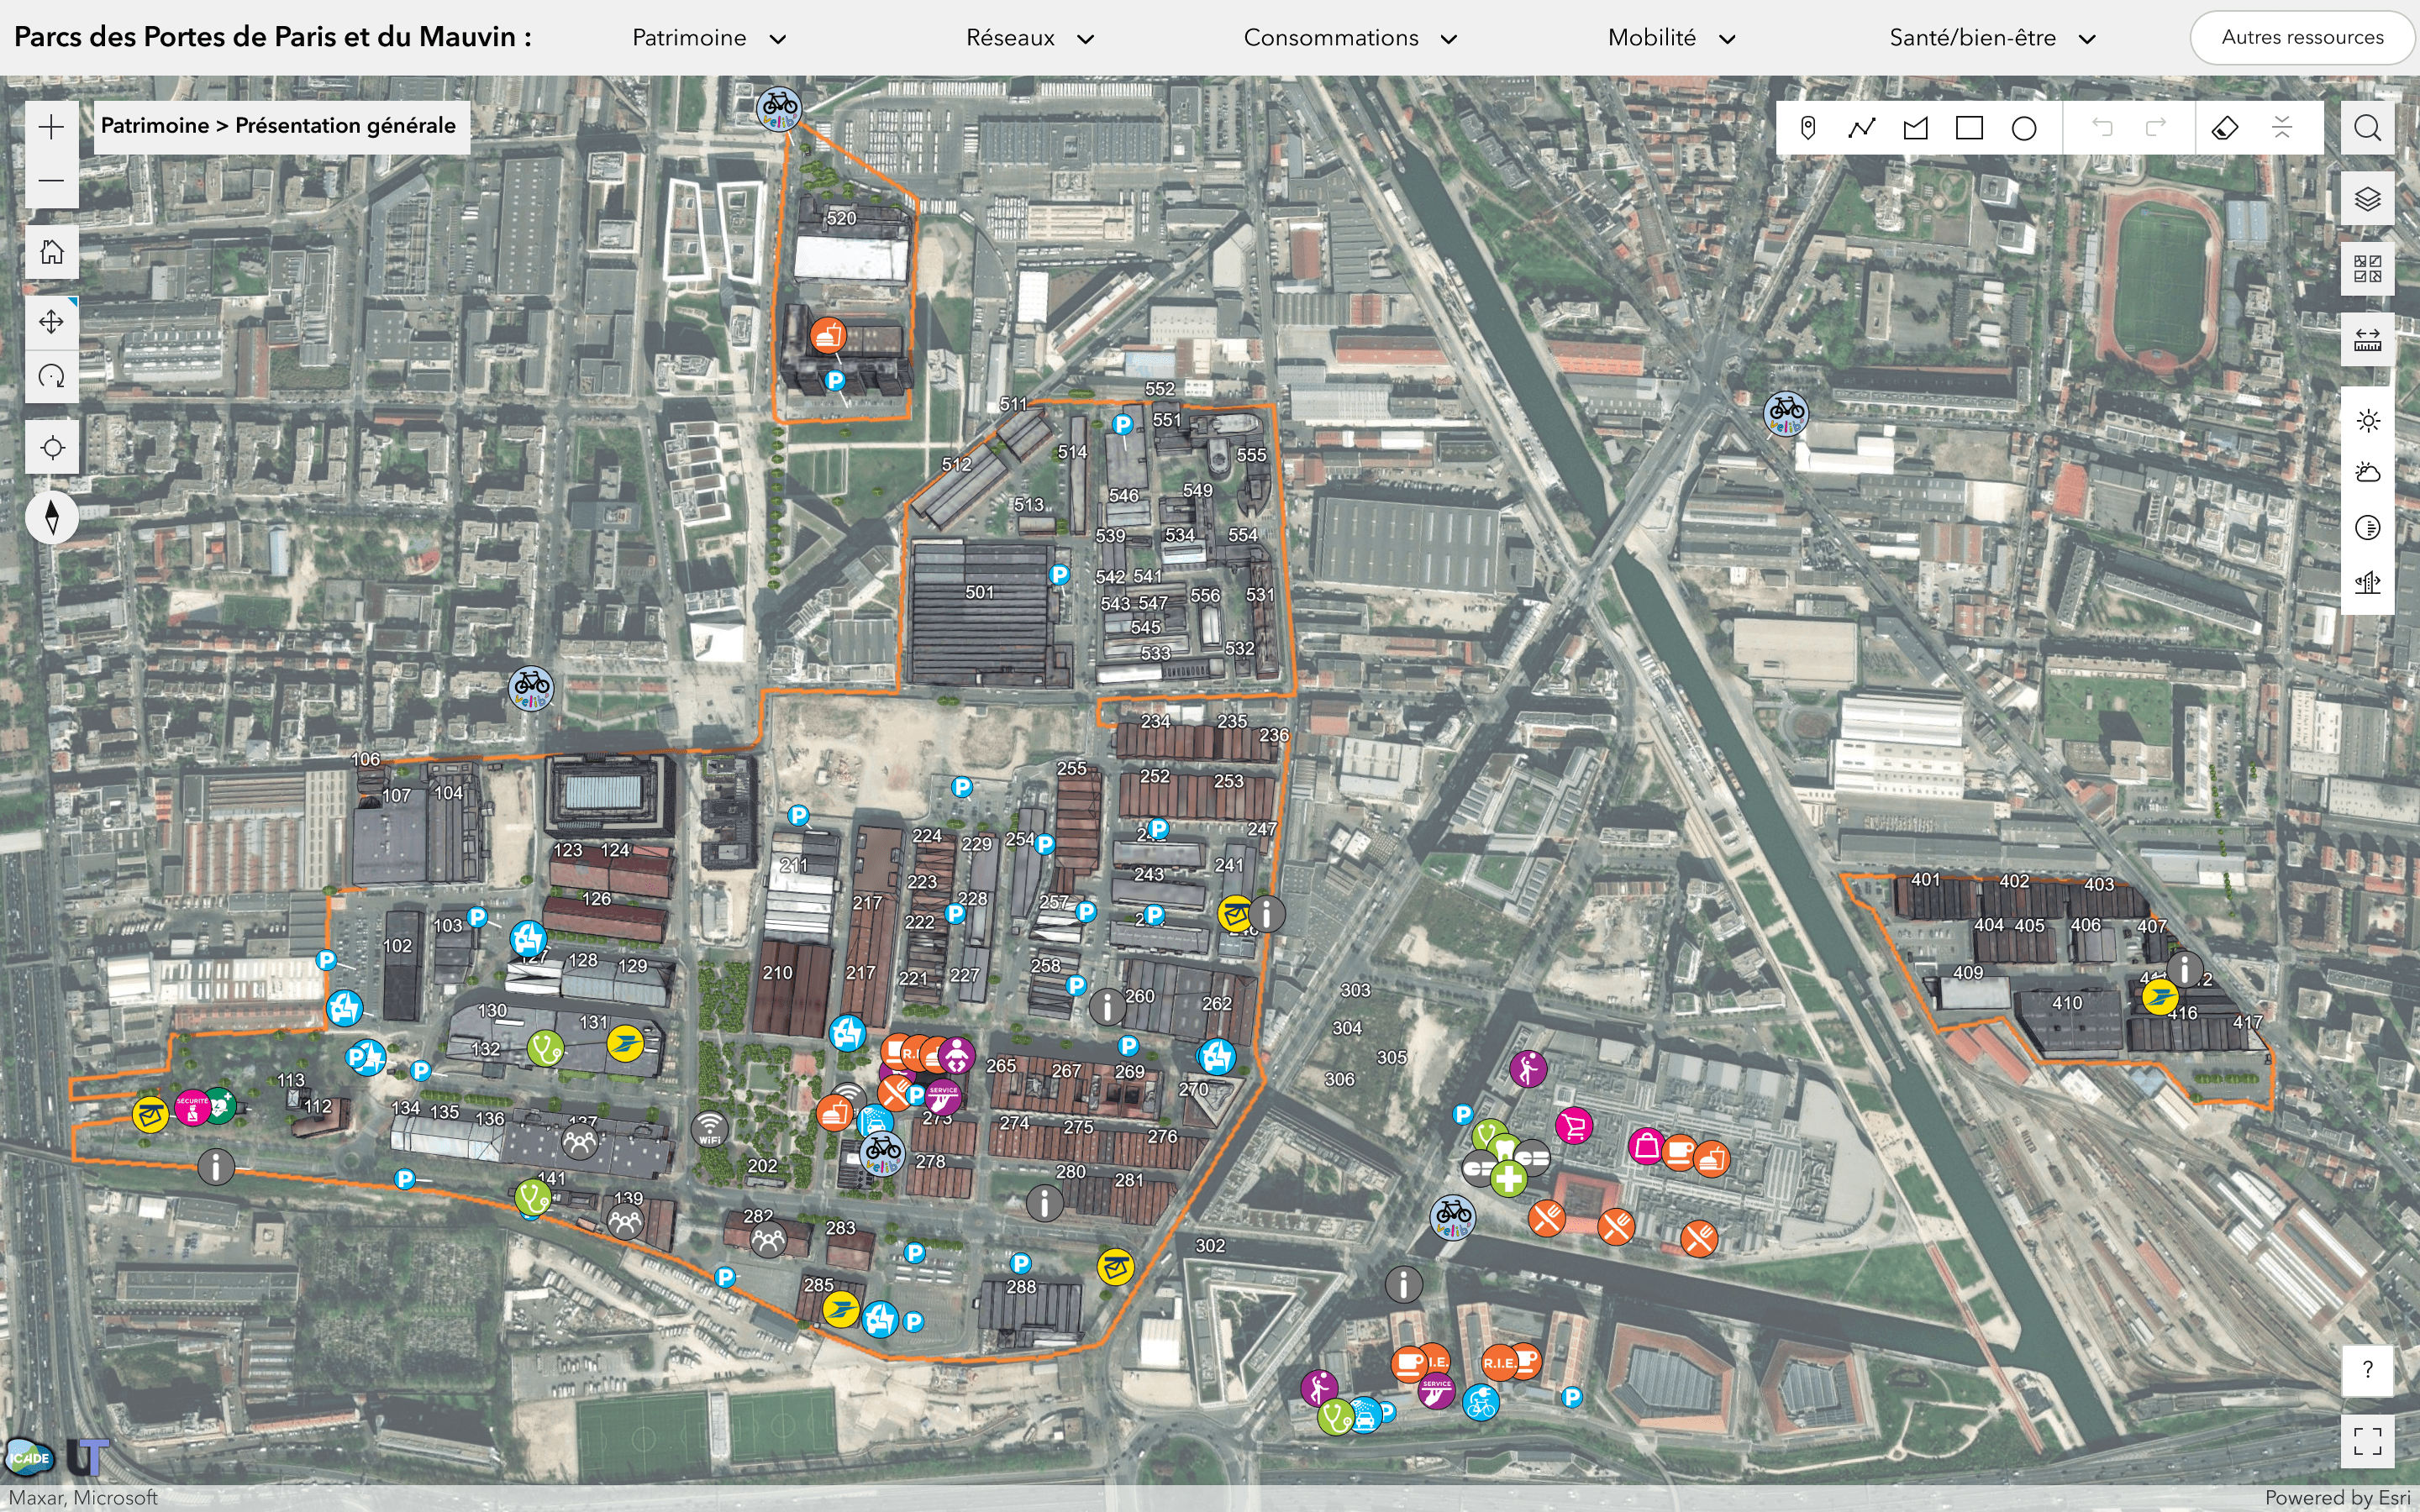Open the Réseaux menu
This screenshot has height=1512, width=2420.
pyautogui.click(x=1029, y=38)
